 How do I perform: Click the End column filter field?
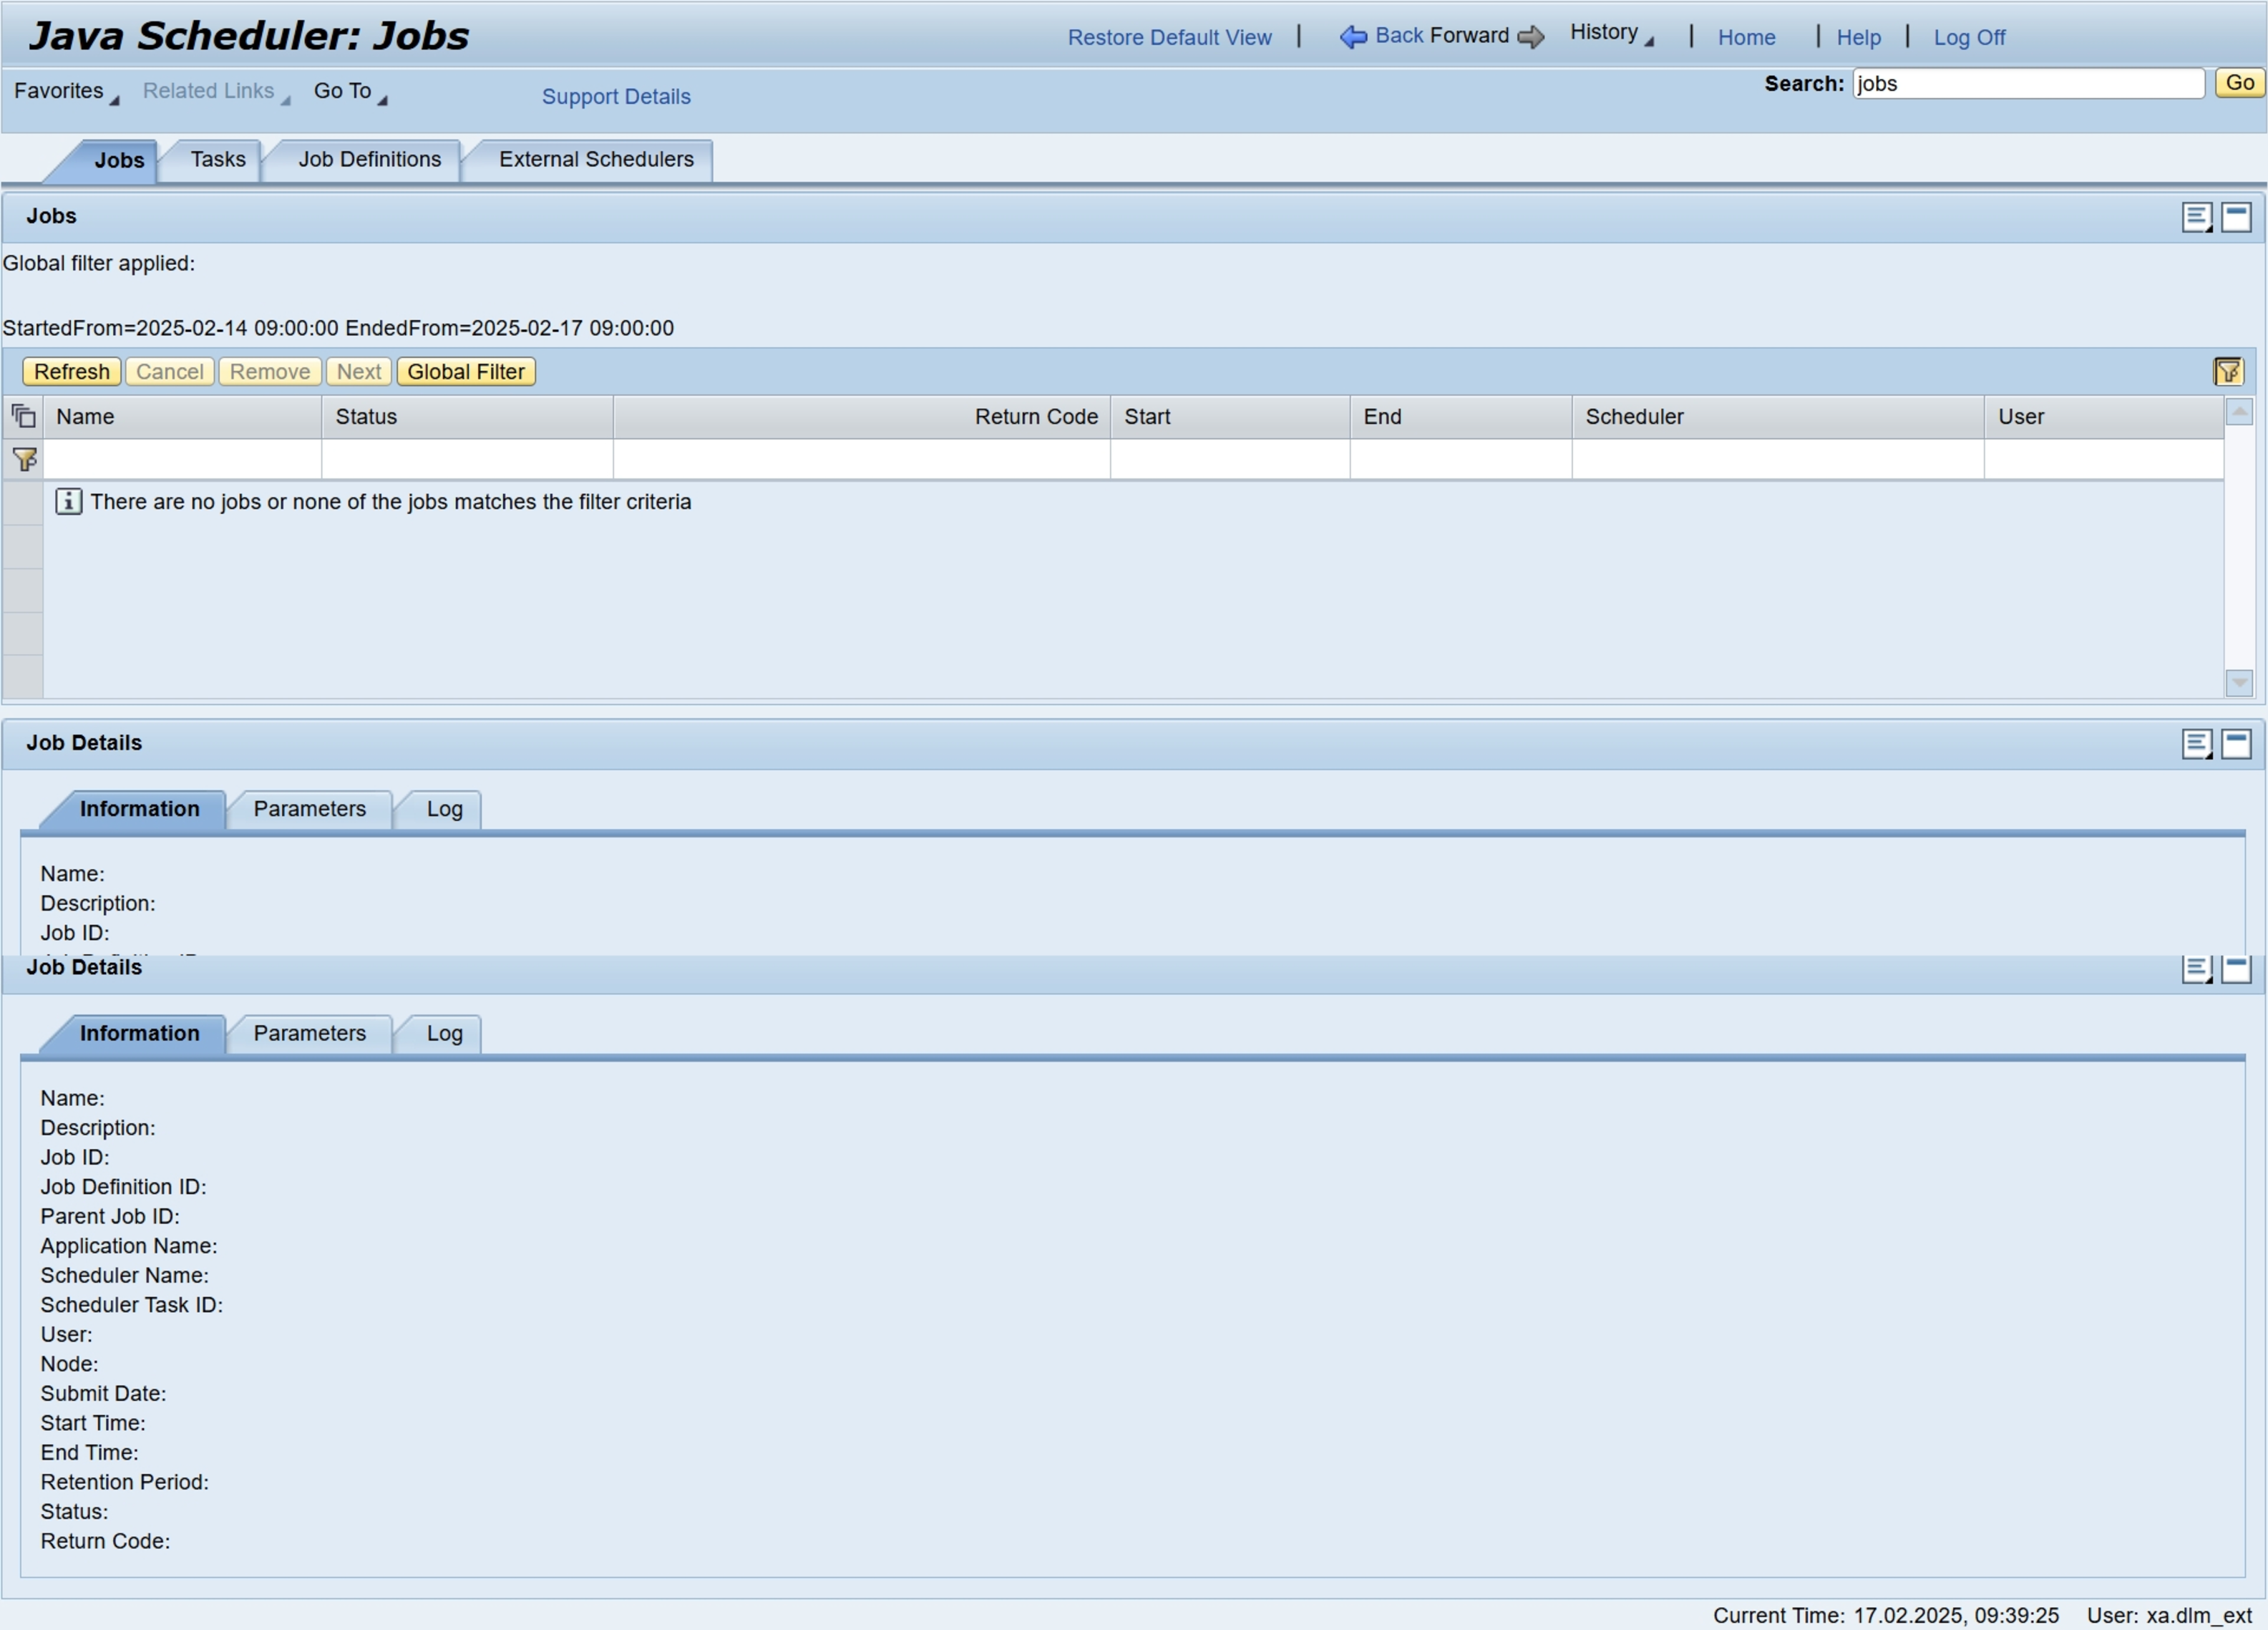coord(1462,460)
